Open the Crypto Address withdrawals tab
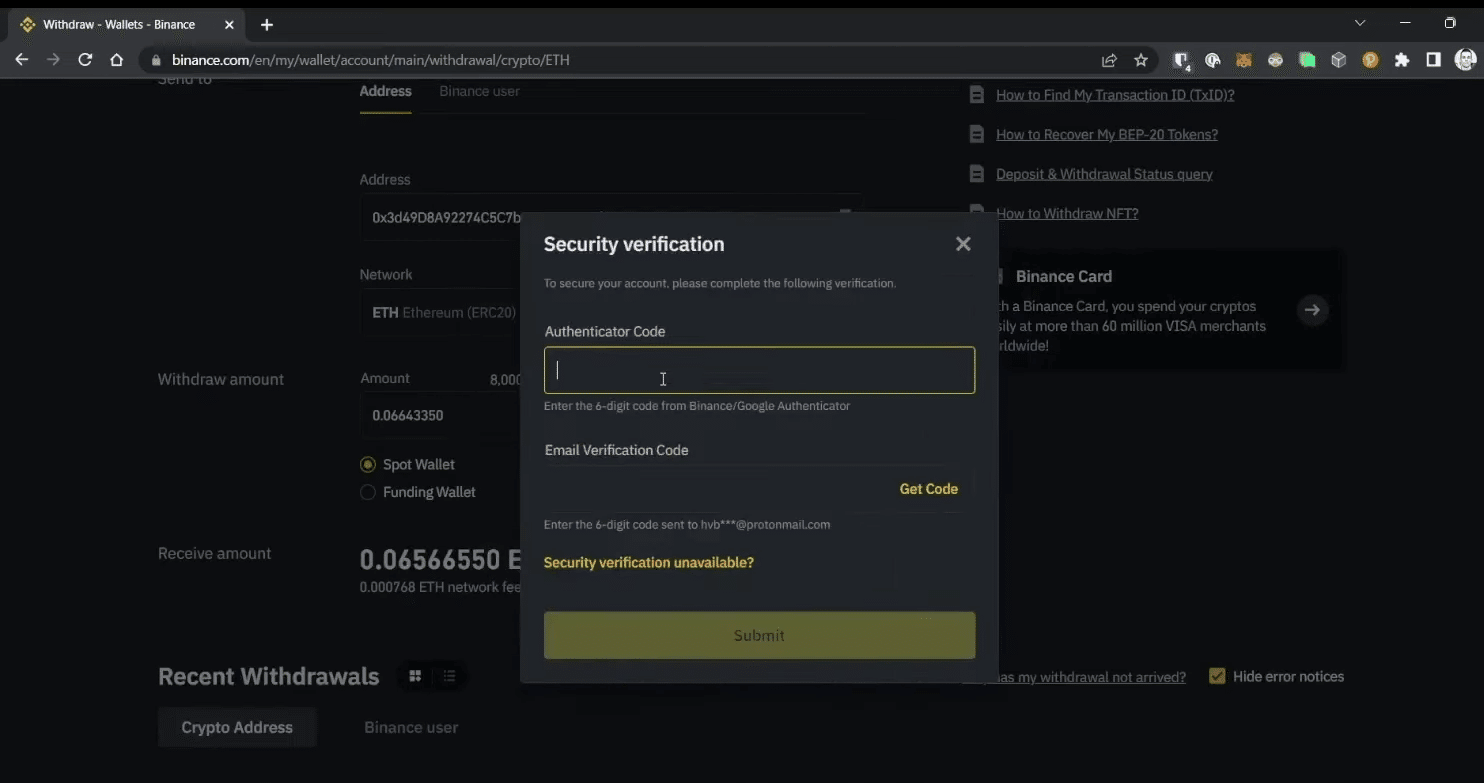This screenshot has height=783, width=1484. (x=237, y=727)
